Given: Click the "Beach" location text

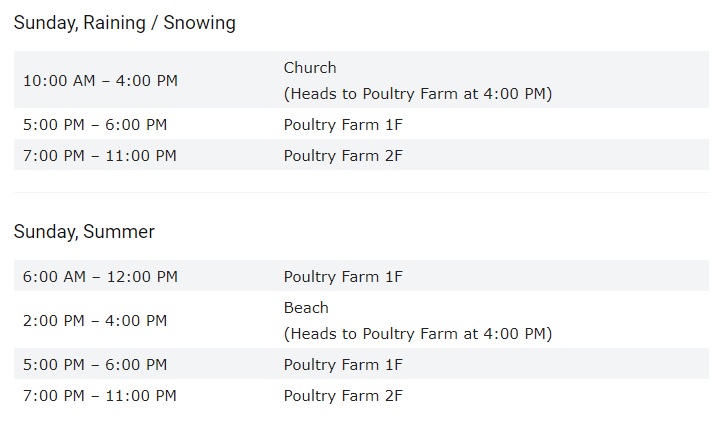Looking at the screenshot, I should coord(306,308).
